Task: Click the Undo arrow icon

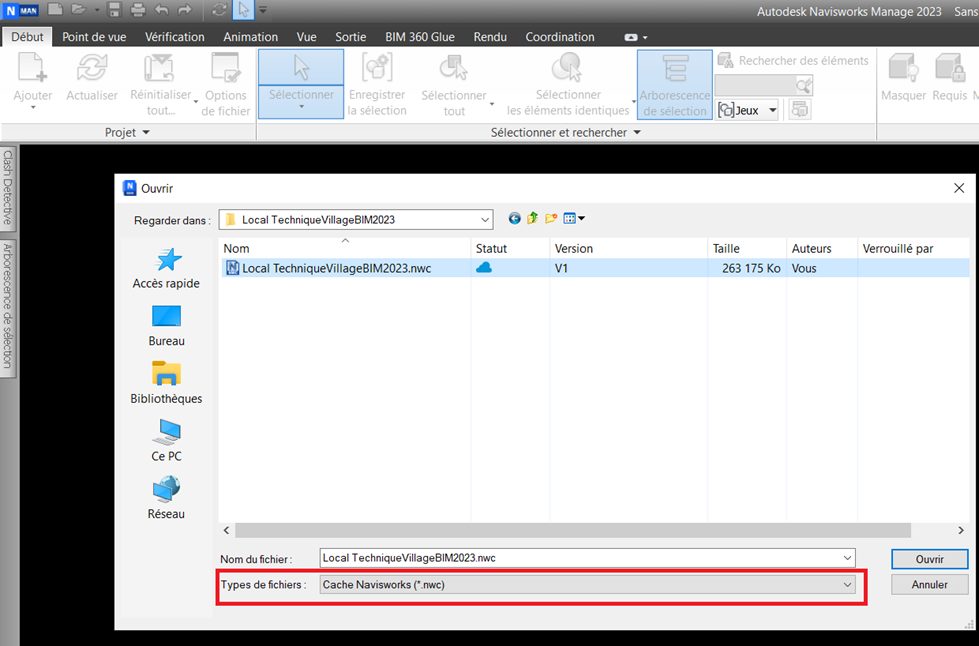Action: coord(162,9)
